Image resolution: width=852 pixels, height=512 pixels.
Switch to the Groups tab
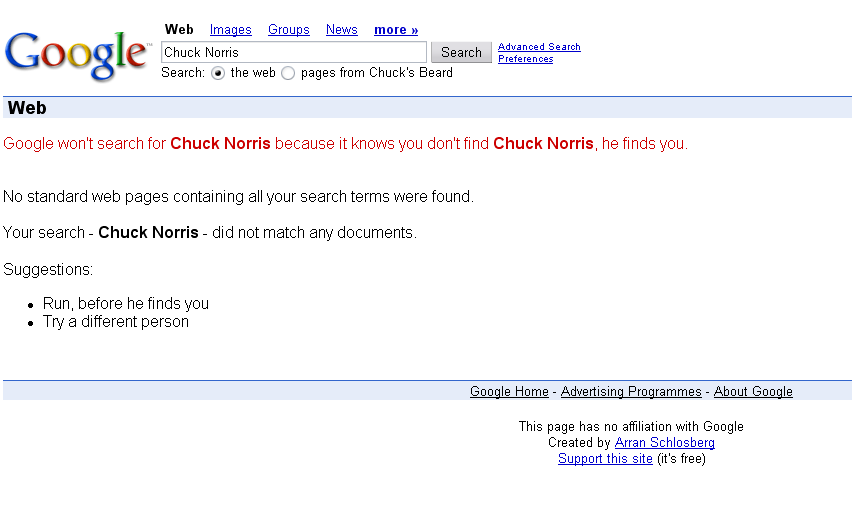(x=289, y=30)
